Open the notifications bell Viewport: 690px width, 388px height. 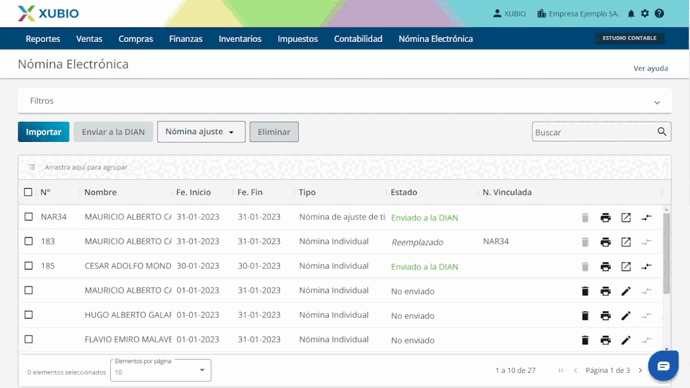(631, 14)
